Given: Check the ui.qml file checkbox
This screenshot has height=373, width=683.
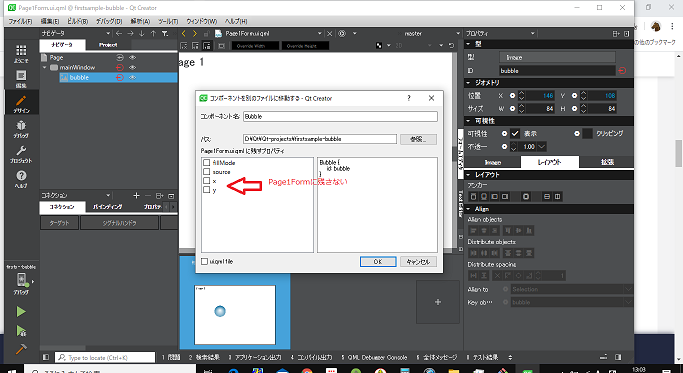Looking at the screenshot, I should pyautogui.click(x=204, y=261).
